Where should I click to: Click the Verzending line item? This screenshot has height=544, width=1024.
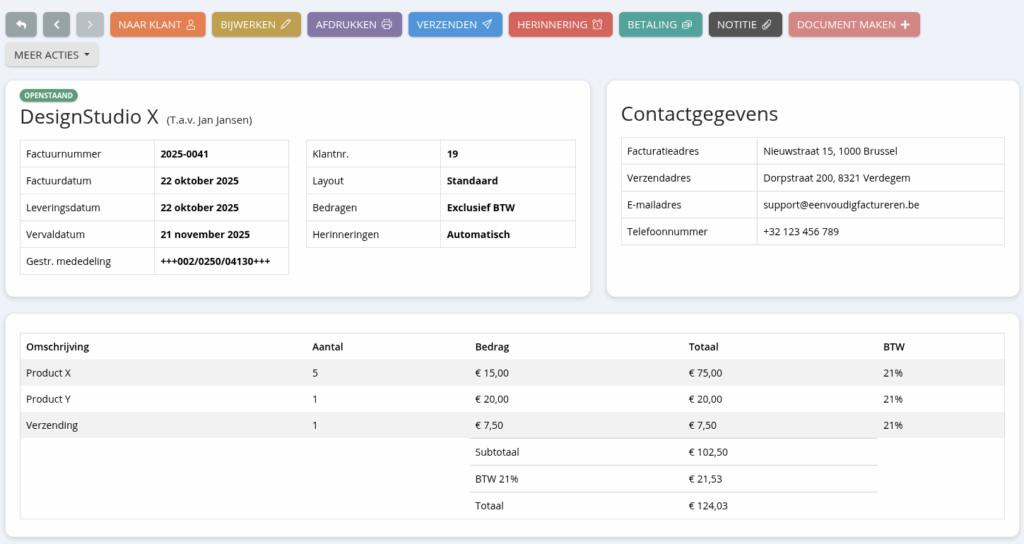point(51,425)
